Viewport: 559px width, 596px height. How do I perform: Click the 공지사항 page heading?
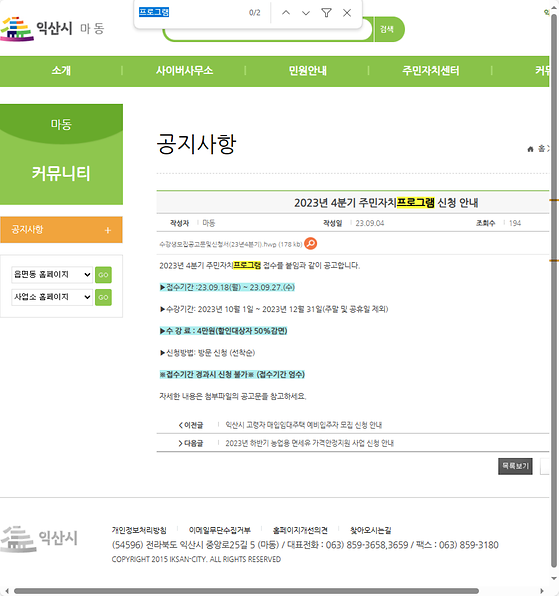click(x=196, y=144)
